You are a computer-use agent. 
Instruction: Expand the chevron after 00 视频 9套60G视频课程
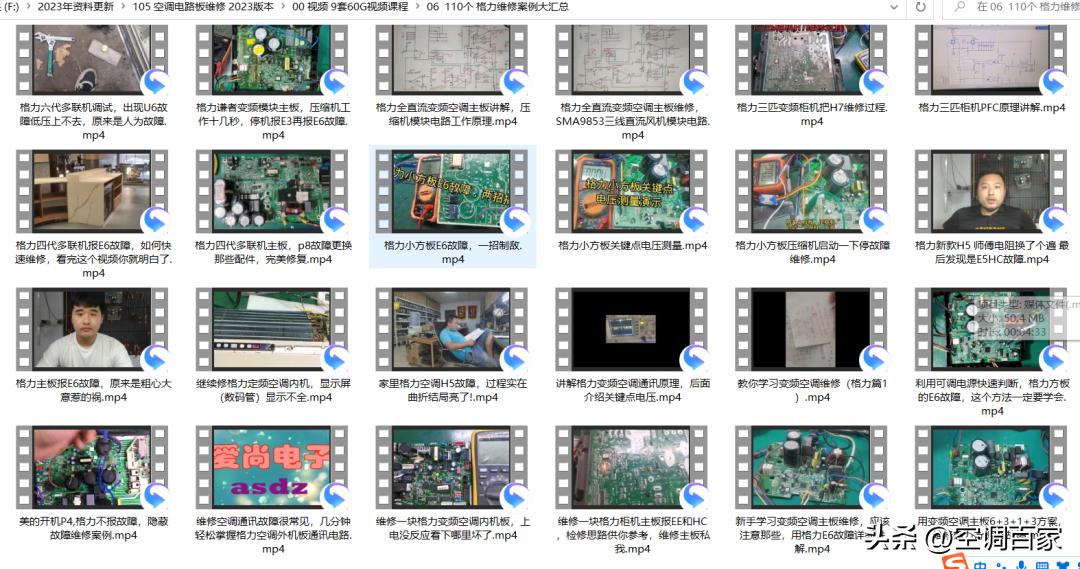tap(417, 6)
